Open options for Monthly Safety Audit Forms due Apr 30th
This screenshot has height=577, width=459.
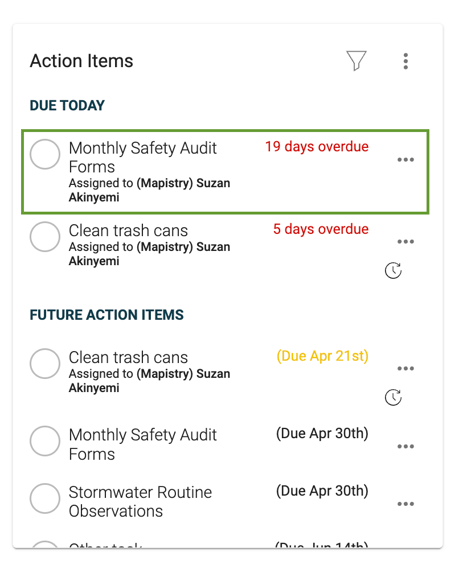[405, 446]
